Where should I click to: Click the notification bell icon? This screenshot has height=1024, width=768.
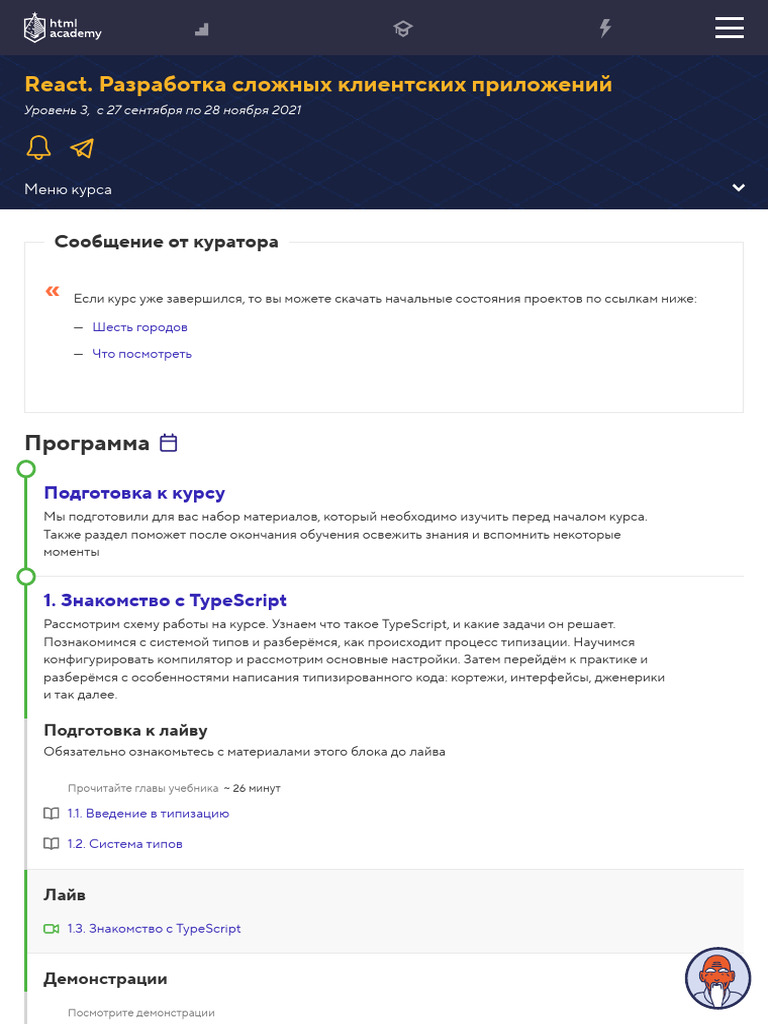coord(39,148)
